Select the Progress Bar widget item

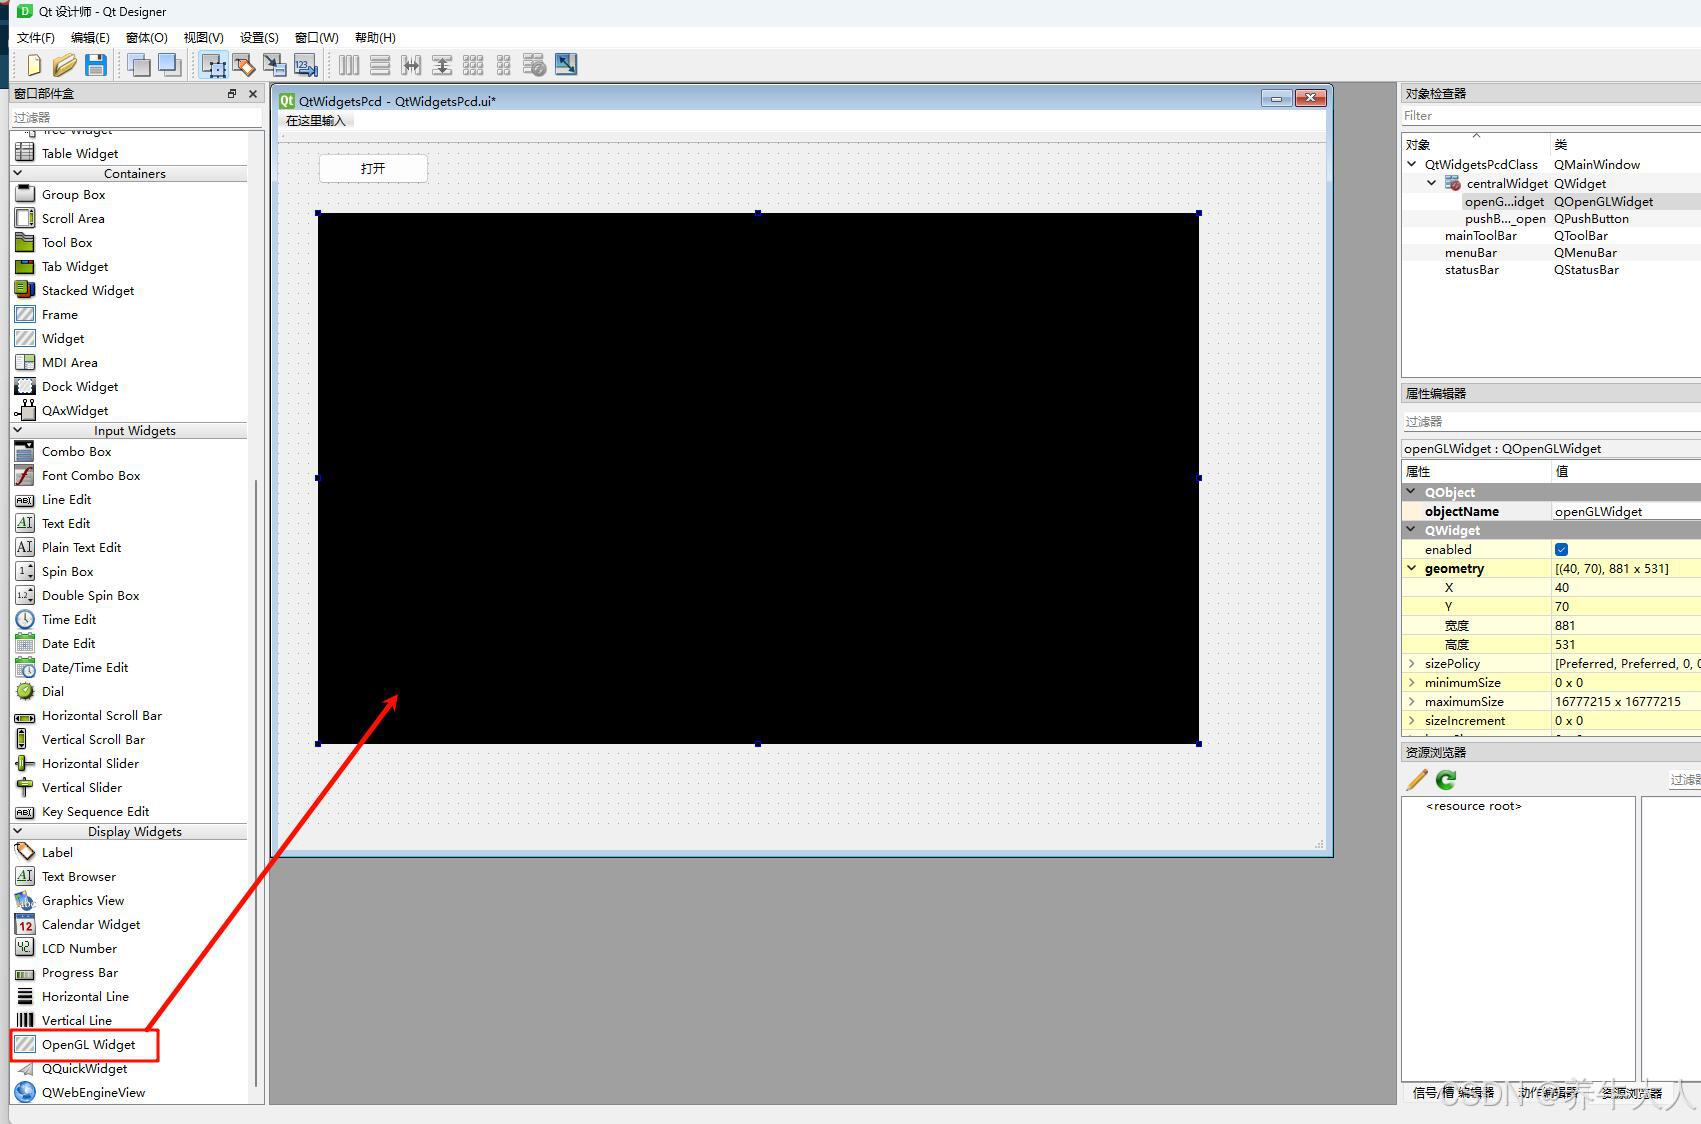click(80, 972)
